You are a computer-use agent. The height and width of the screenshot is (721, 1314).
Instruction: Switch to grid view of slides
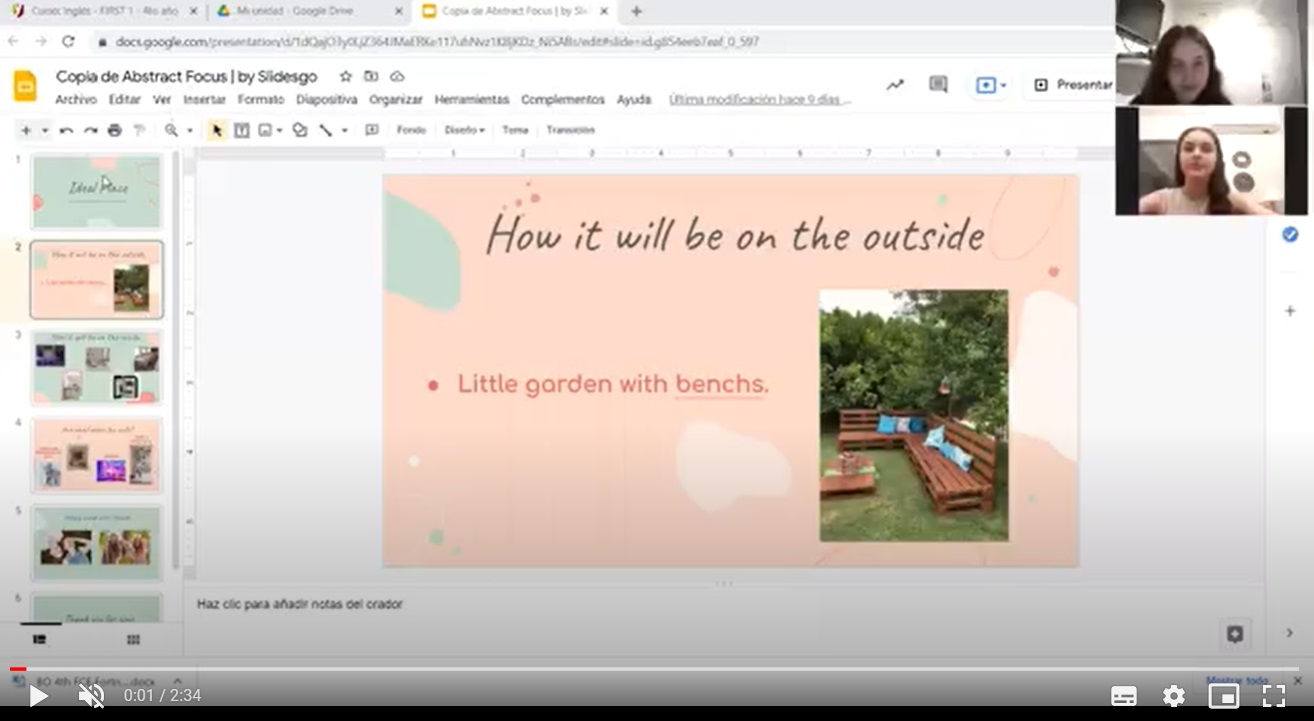click(x=133, y=640)
